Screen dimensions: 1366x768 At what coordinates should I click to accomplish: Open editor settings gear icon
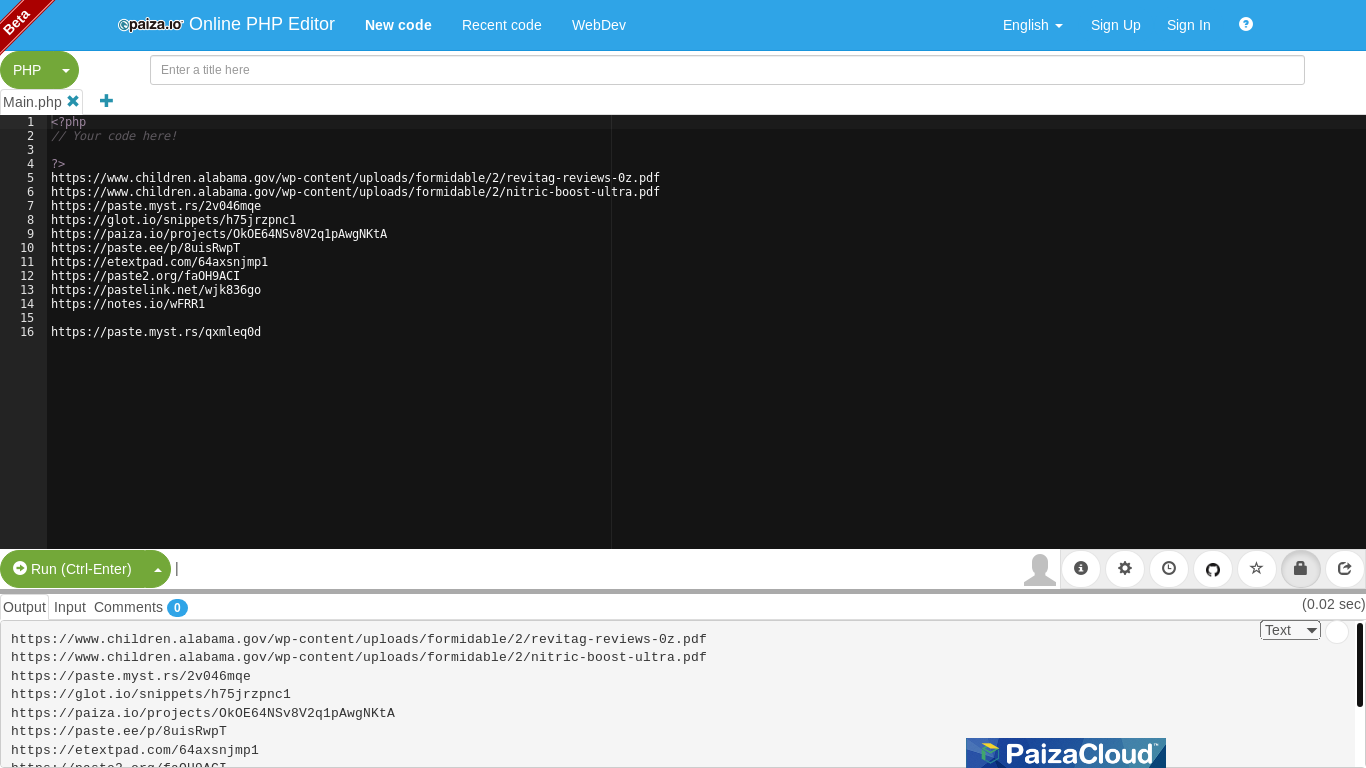[x=1125, y=569]
